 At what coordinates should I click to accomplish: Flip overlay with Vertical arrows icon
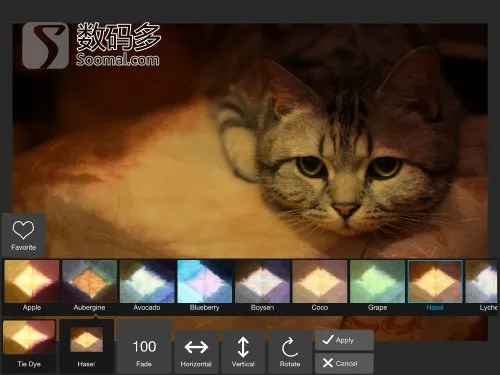tap(243, 351)
